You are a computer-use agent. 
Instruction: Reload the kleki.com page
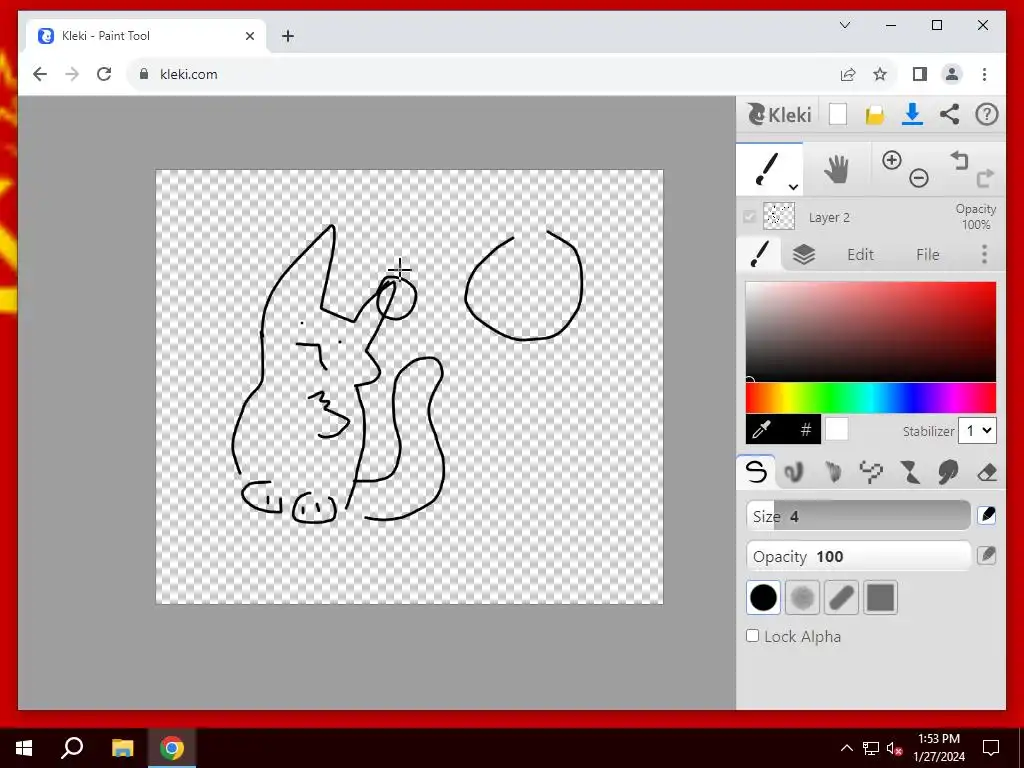(x=104, y=74)
